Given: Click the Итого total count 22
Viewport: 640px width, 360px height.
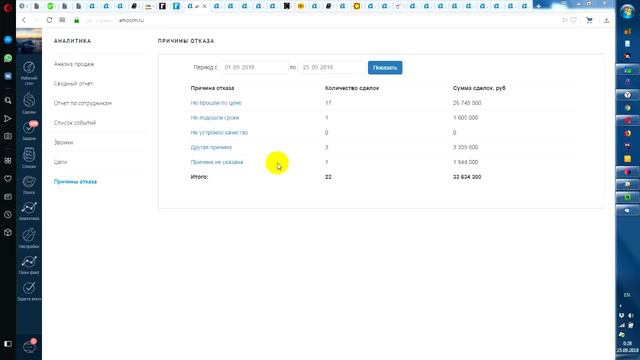Looking at the screenshot, I should point(328,177).
